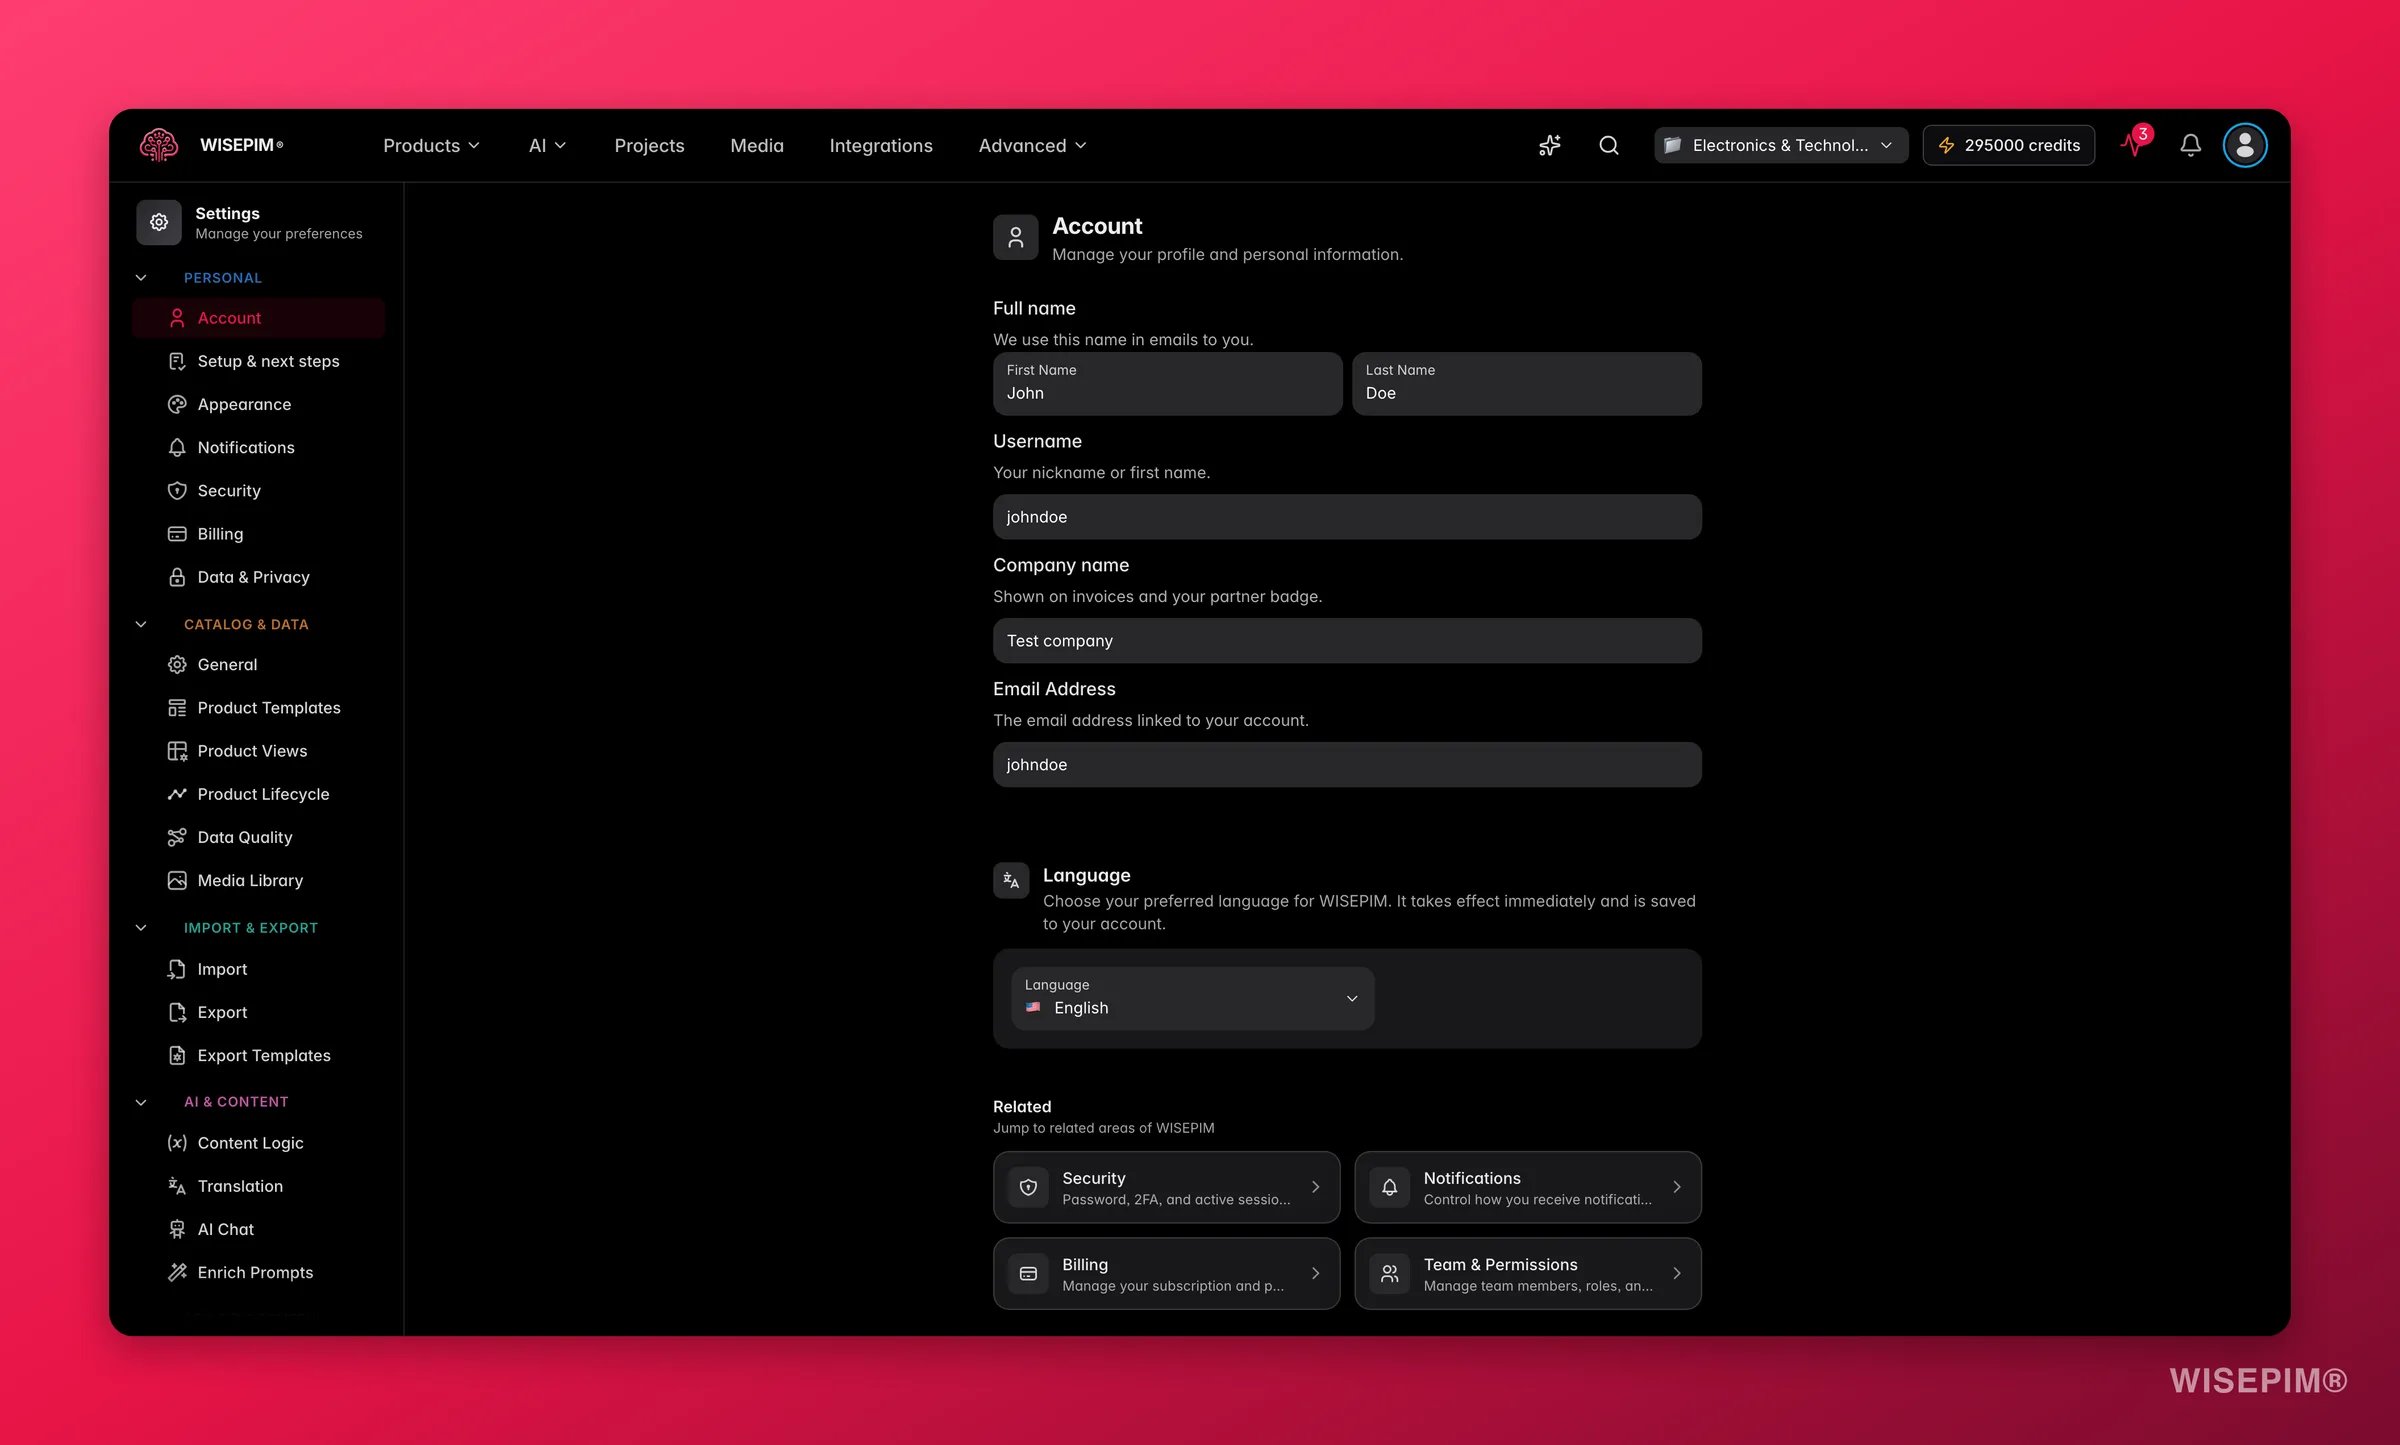Collapse the PERSONAL section
Screen dimensions: 2400x1445
141,278
